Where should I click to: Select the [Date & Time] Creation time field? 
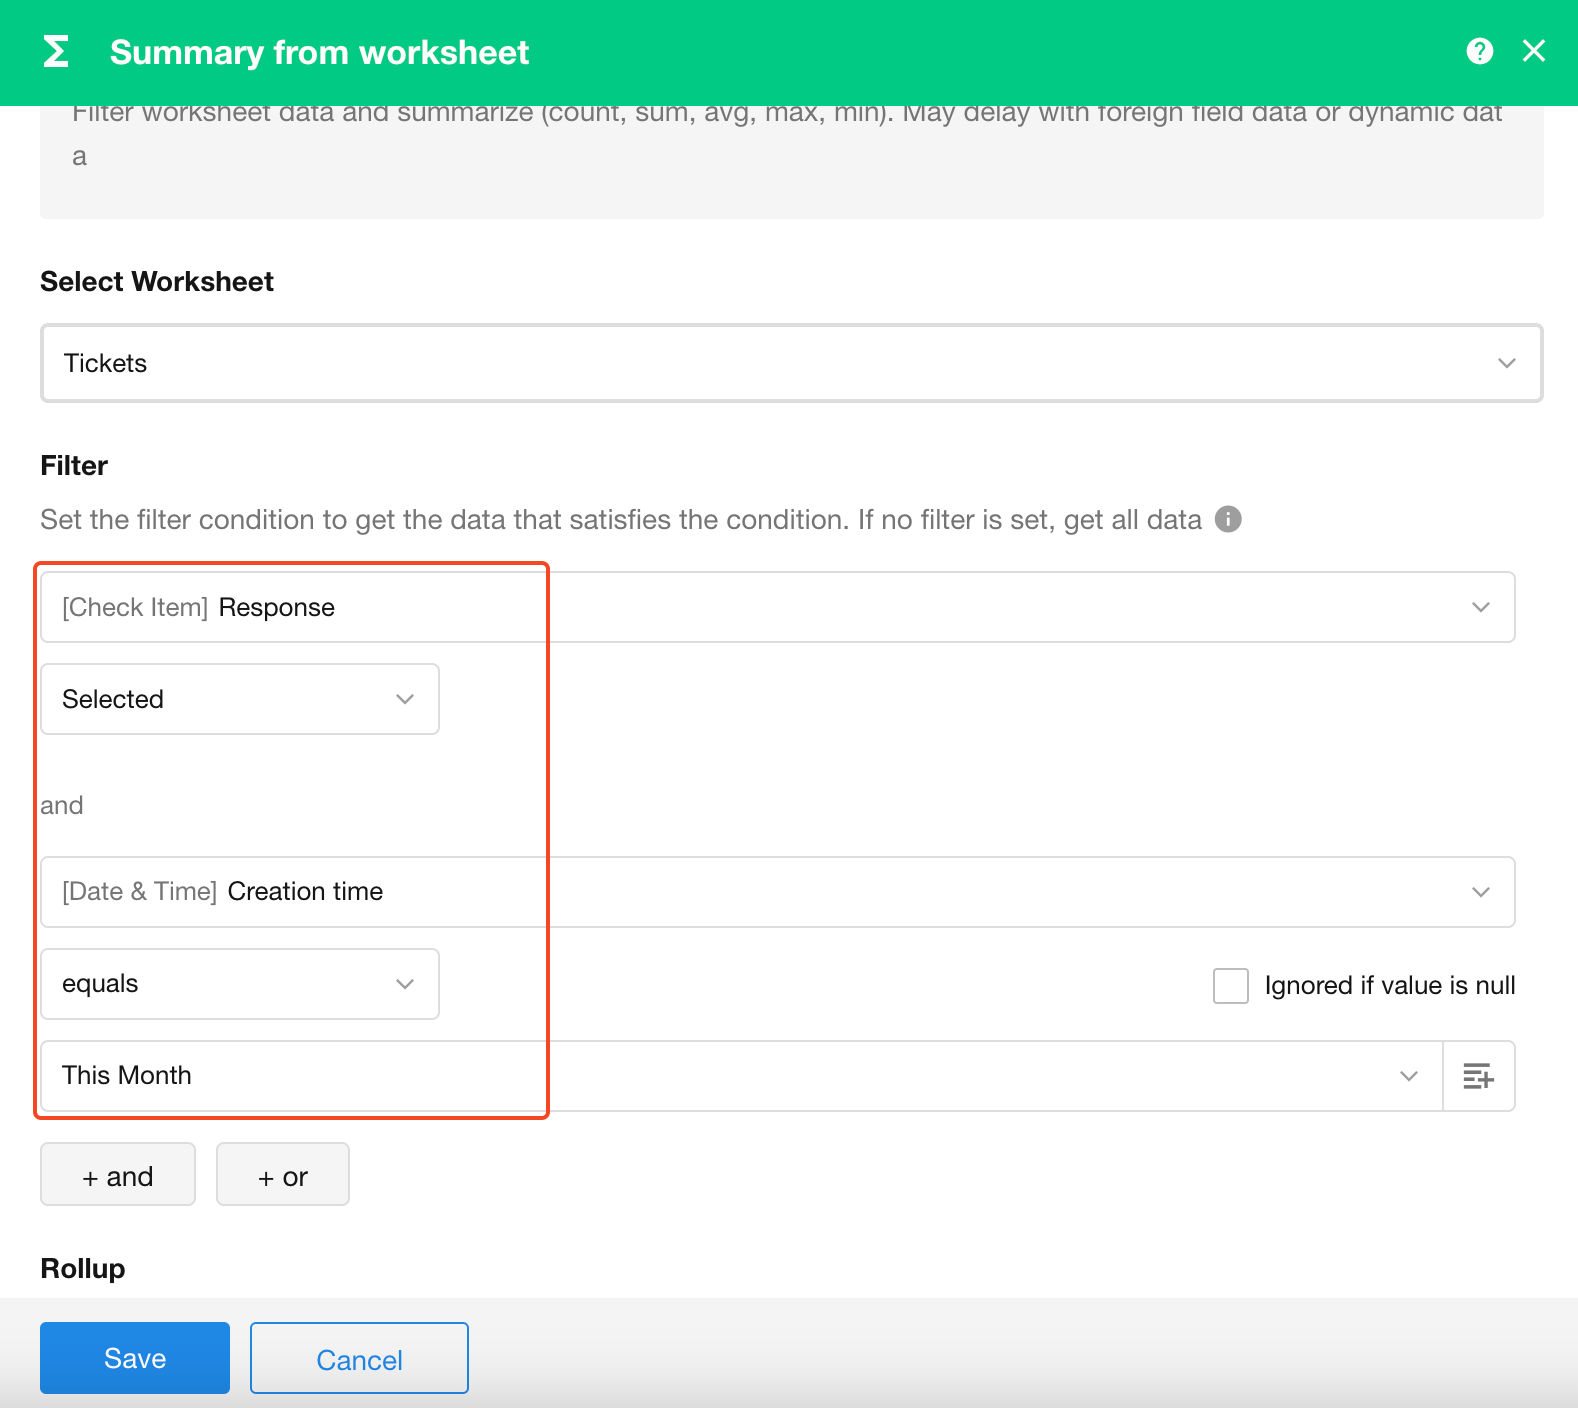point(760,892)
